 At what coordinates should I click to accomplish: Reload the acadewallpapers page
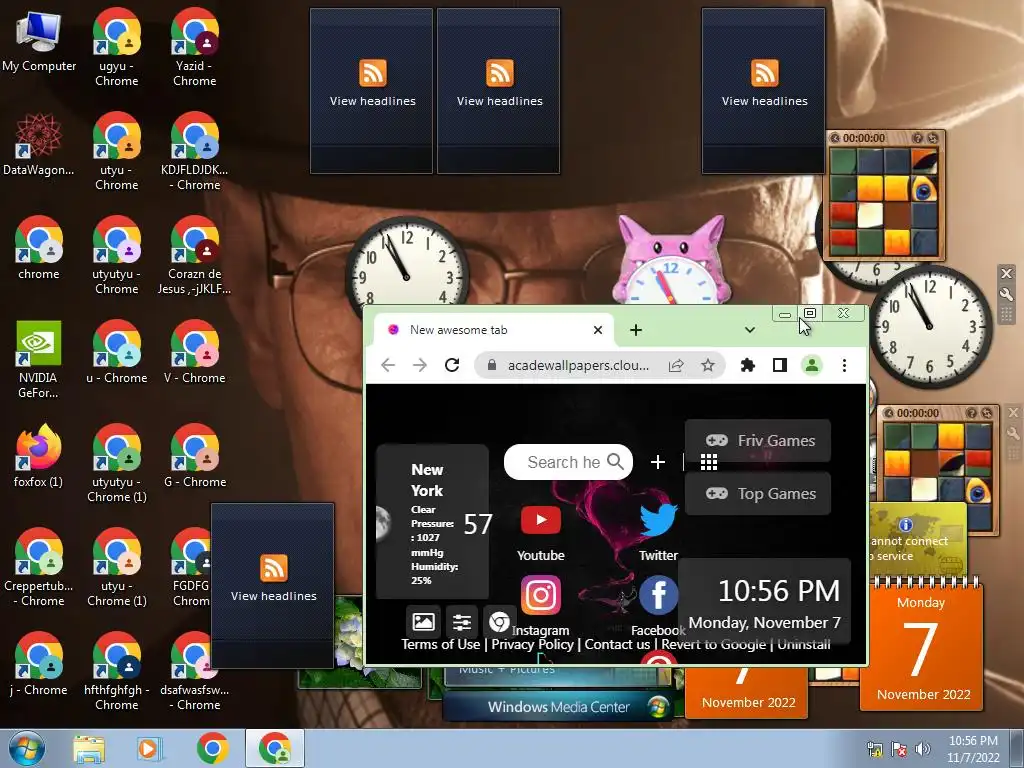[x=452, y=365]
